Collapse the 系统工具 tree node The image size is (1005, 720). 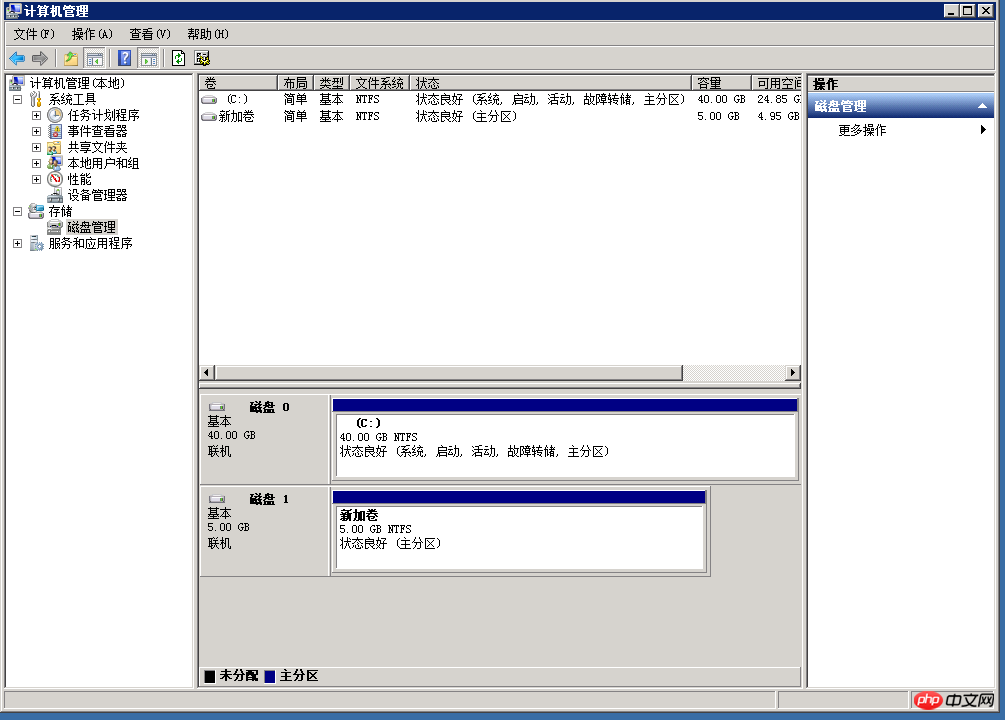click(18, 99)
